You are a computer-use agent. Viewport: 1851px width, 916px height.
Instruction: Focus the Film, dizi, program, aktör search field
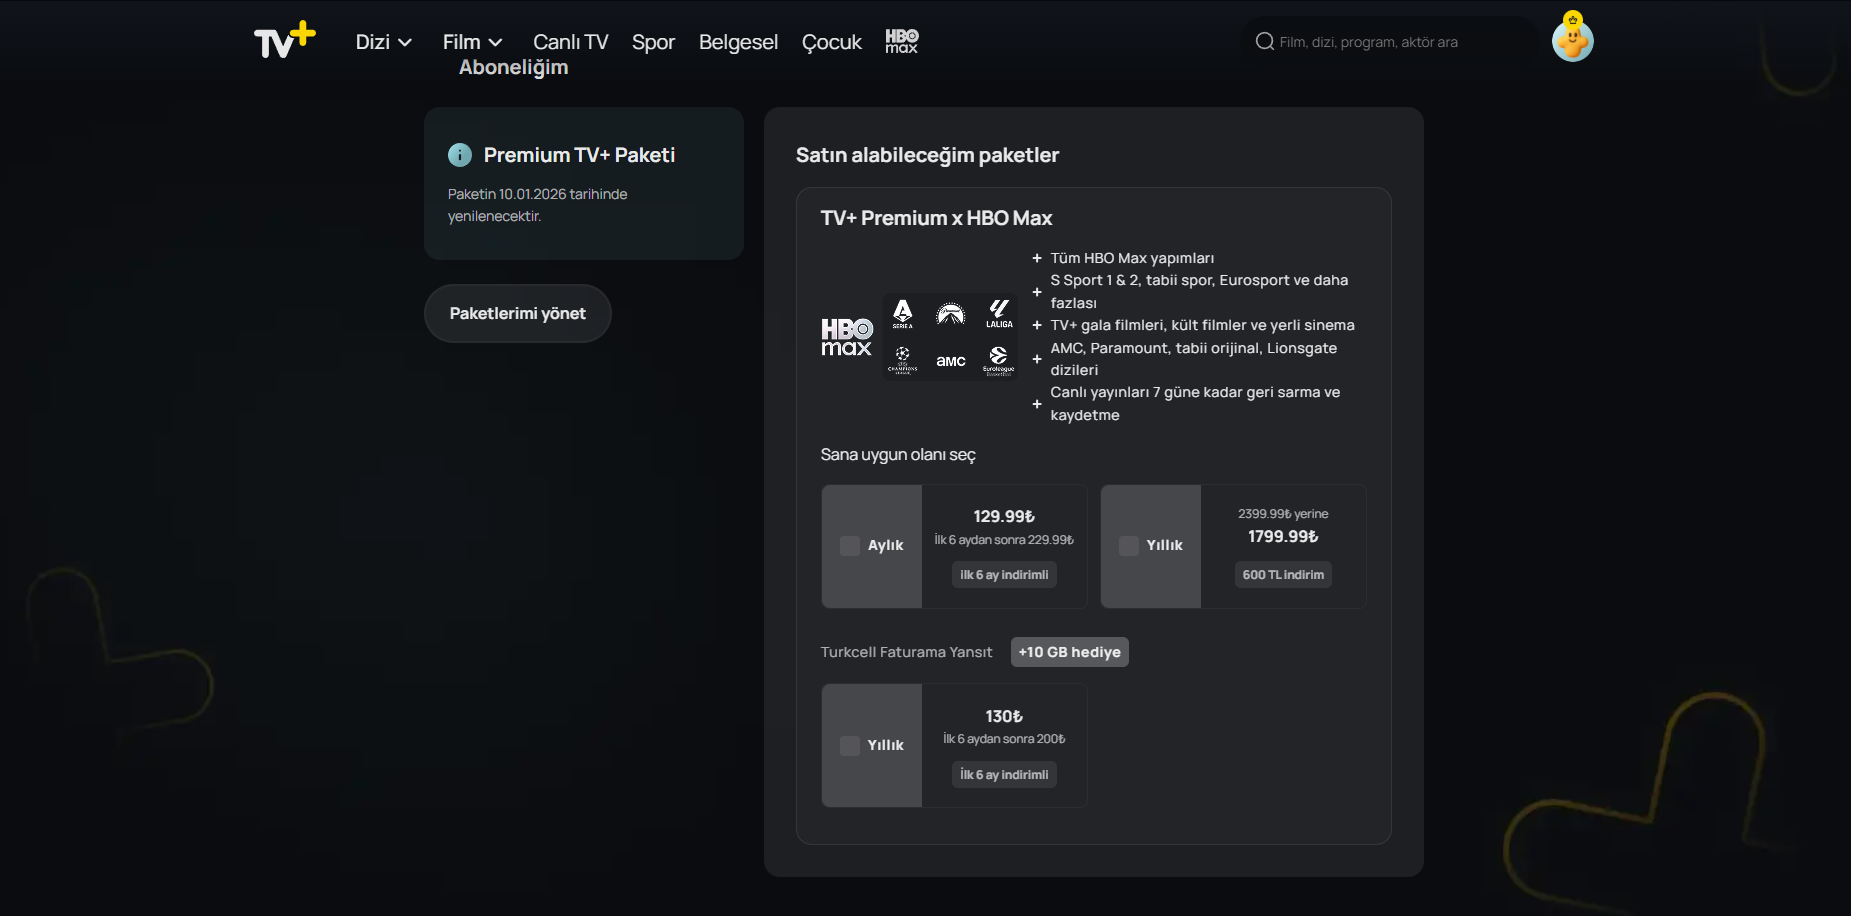(1390, 42)
